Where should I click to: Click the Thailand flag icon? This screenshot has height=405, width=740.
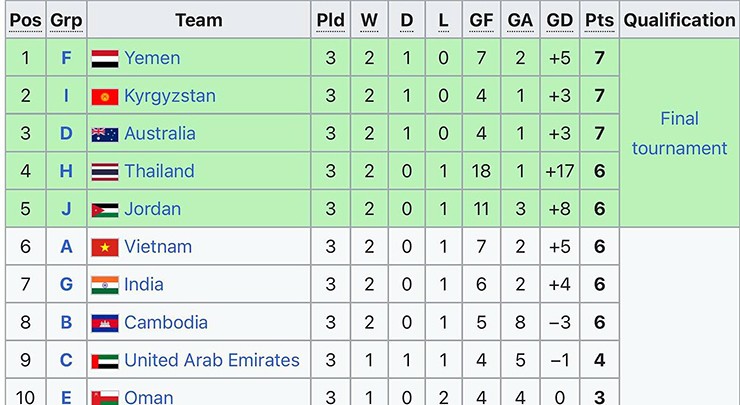tap(105, 172)
